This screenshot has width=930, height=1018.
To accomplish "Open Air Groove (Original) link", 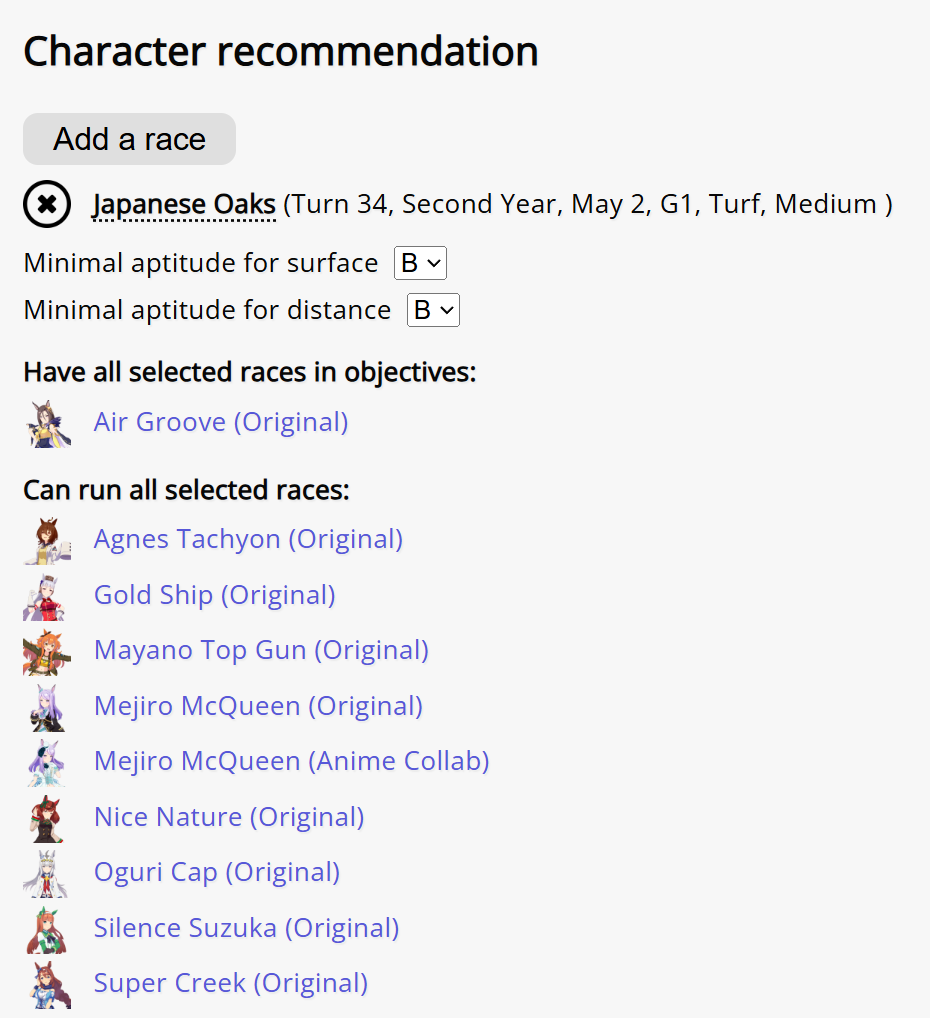I will point(221,422).
